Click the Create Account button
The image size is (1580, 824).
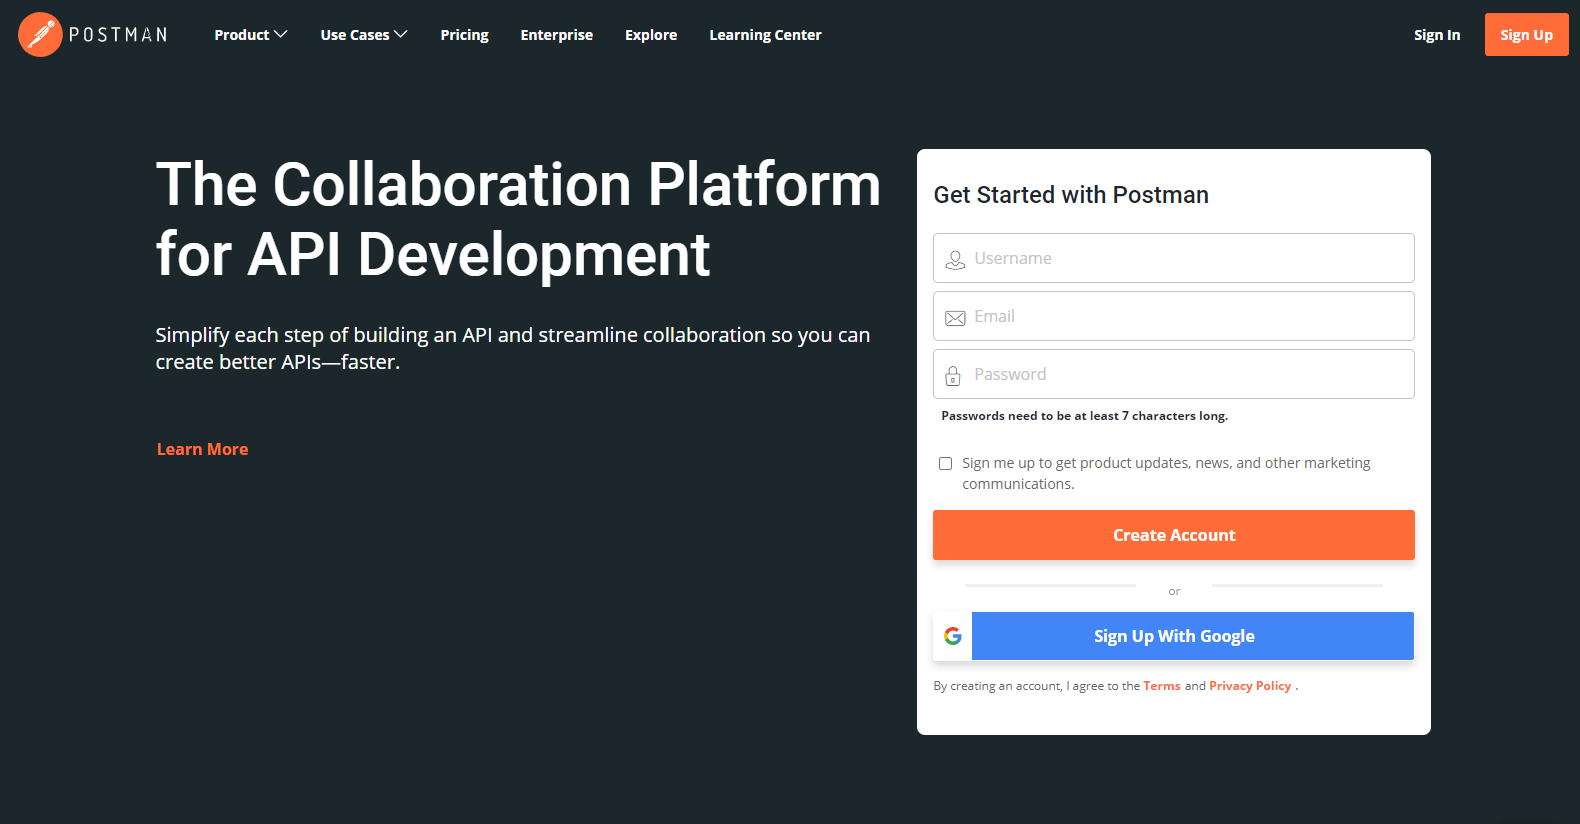click(1174, 535)
